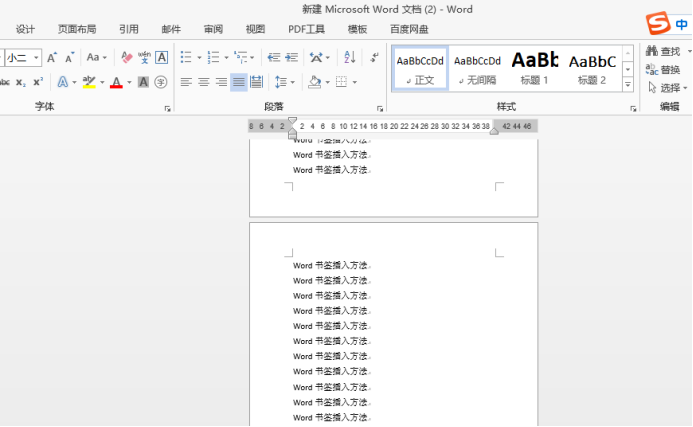Expand the numbering dropdown arrow
This screenshot has width=693, height=427.
(226, 58)
